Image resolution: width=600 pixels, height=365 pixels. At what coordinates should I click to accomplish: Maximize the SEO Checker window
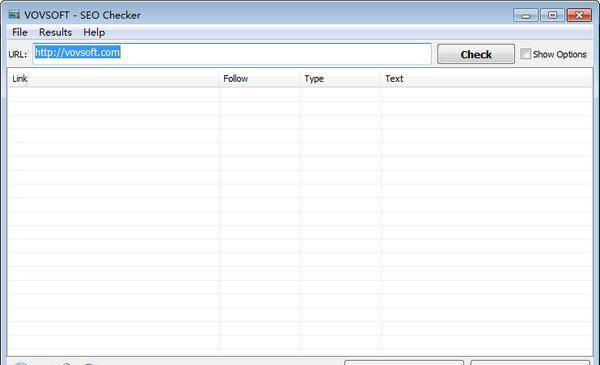[x=552, y=15]
